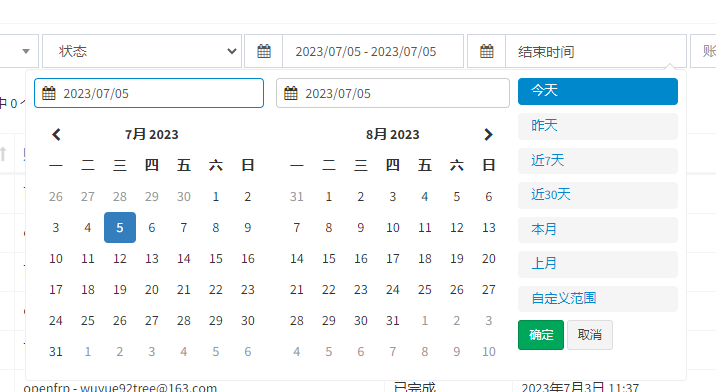Click the date range field 2023/07/05 - 2023/07/05
Screen dimensions: 716x392
coord(373,51)
